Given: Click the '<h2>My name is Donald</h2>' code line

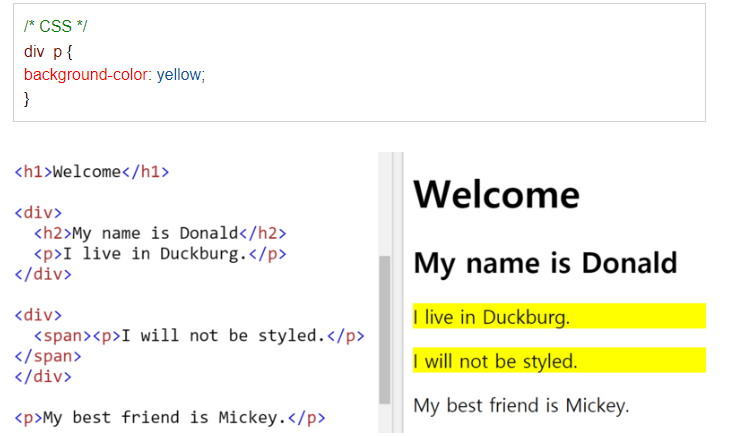Looking at the screenshot, I should coord(160,233).
